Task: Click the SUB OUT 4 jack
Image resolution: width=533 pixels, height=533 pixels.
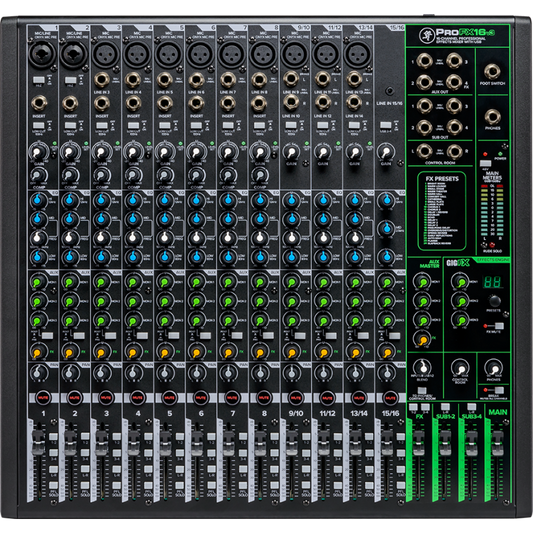Action: 454,127
